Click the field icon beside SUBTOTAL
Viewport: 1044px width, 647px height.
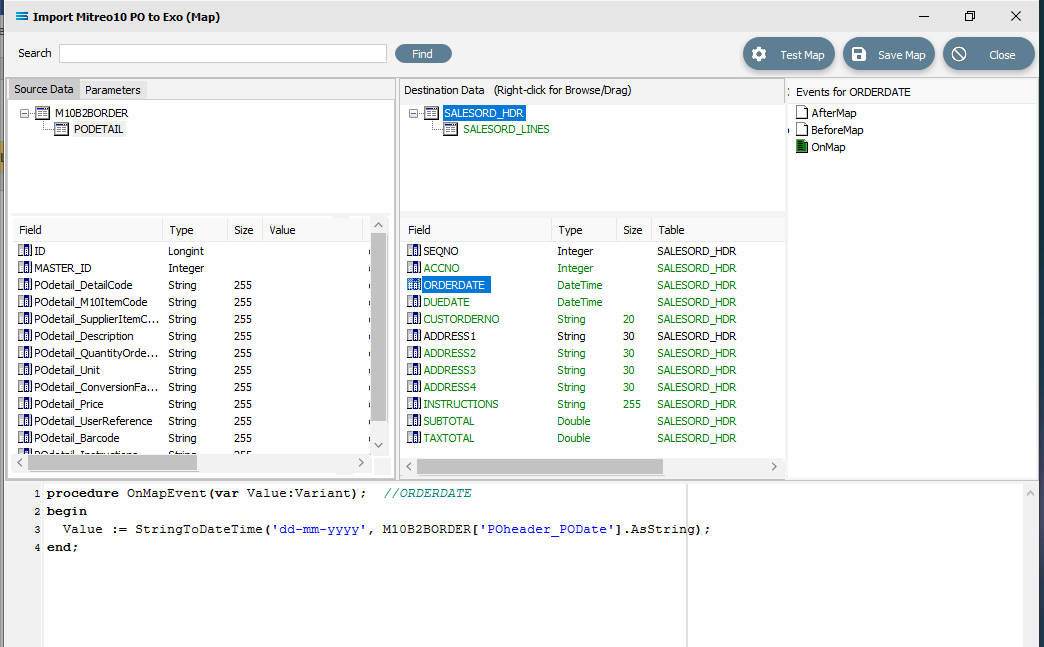(x=413, y=421)
